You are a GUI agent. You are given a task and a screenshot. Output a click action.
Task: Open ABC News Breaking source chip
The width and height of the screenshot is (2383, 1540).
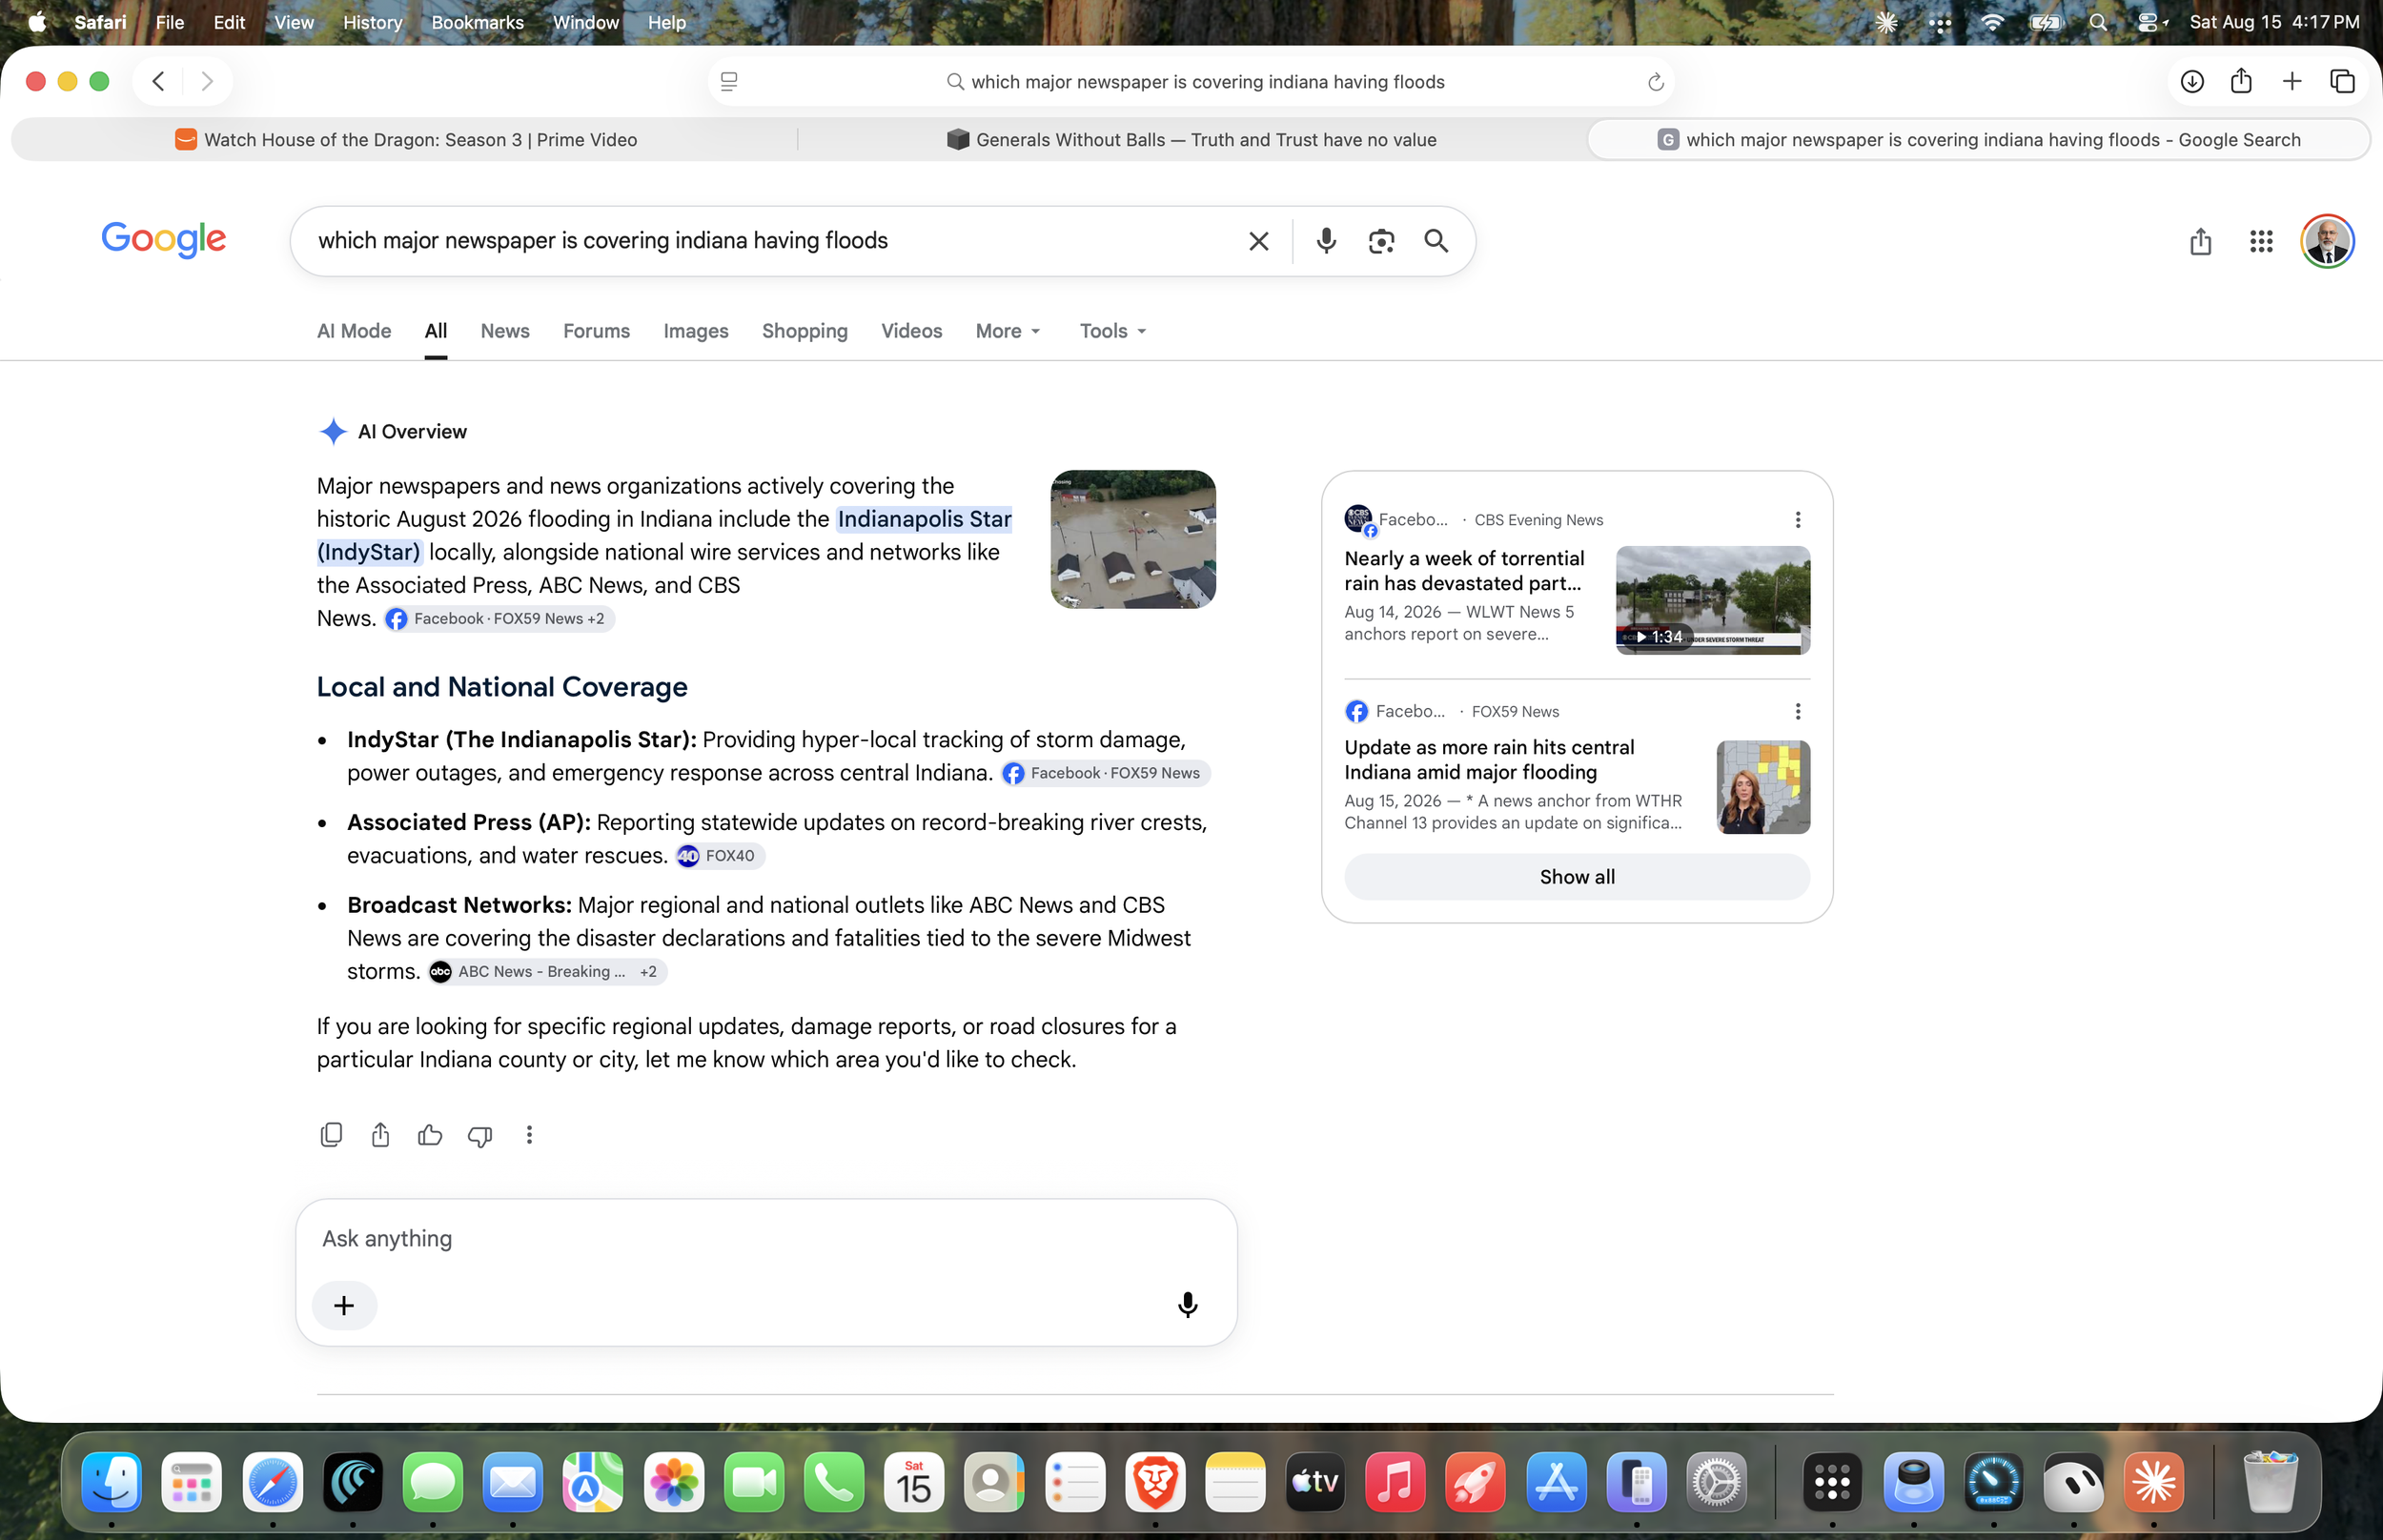tap(547, 972)
